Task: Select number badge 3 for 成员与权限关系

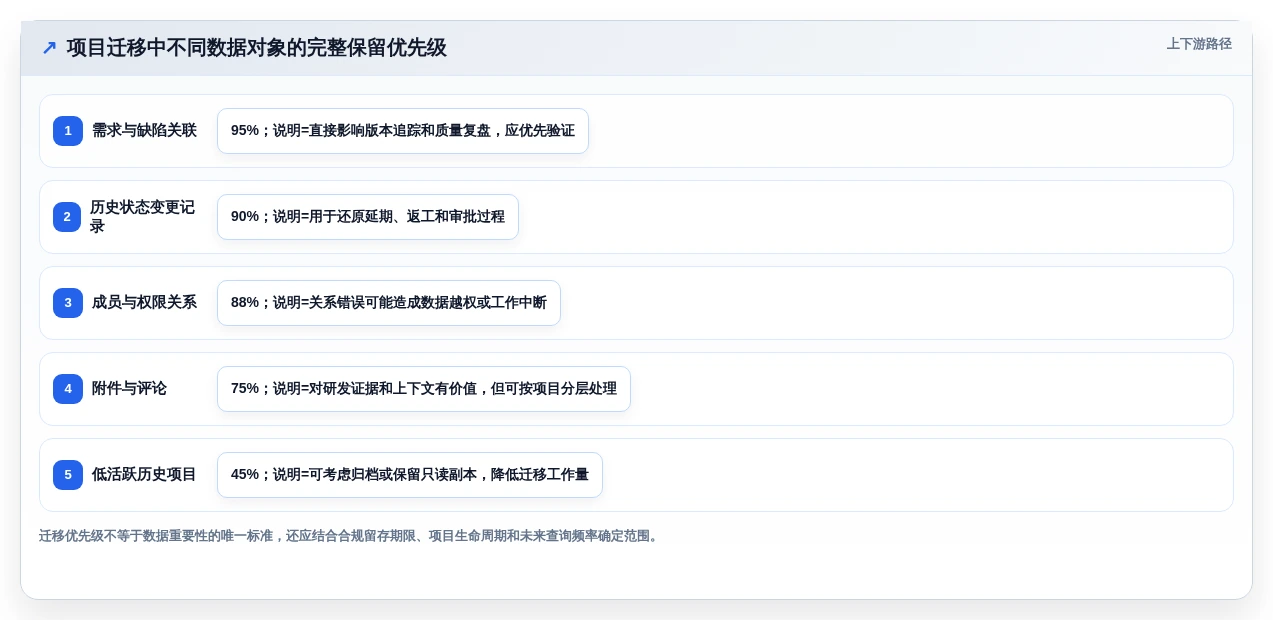Action: [x=68, y=303]
